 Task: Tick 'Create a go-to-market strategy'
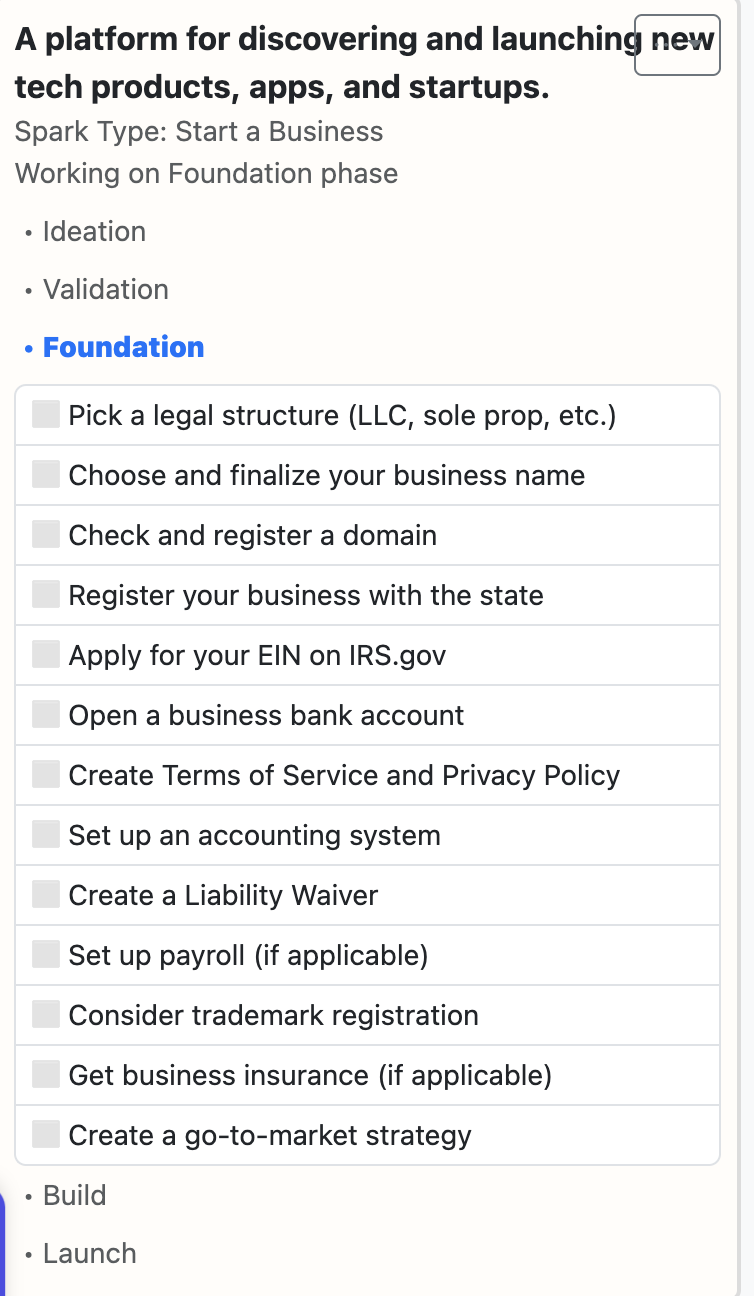(x=46, y=1134)
